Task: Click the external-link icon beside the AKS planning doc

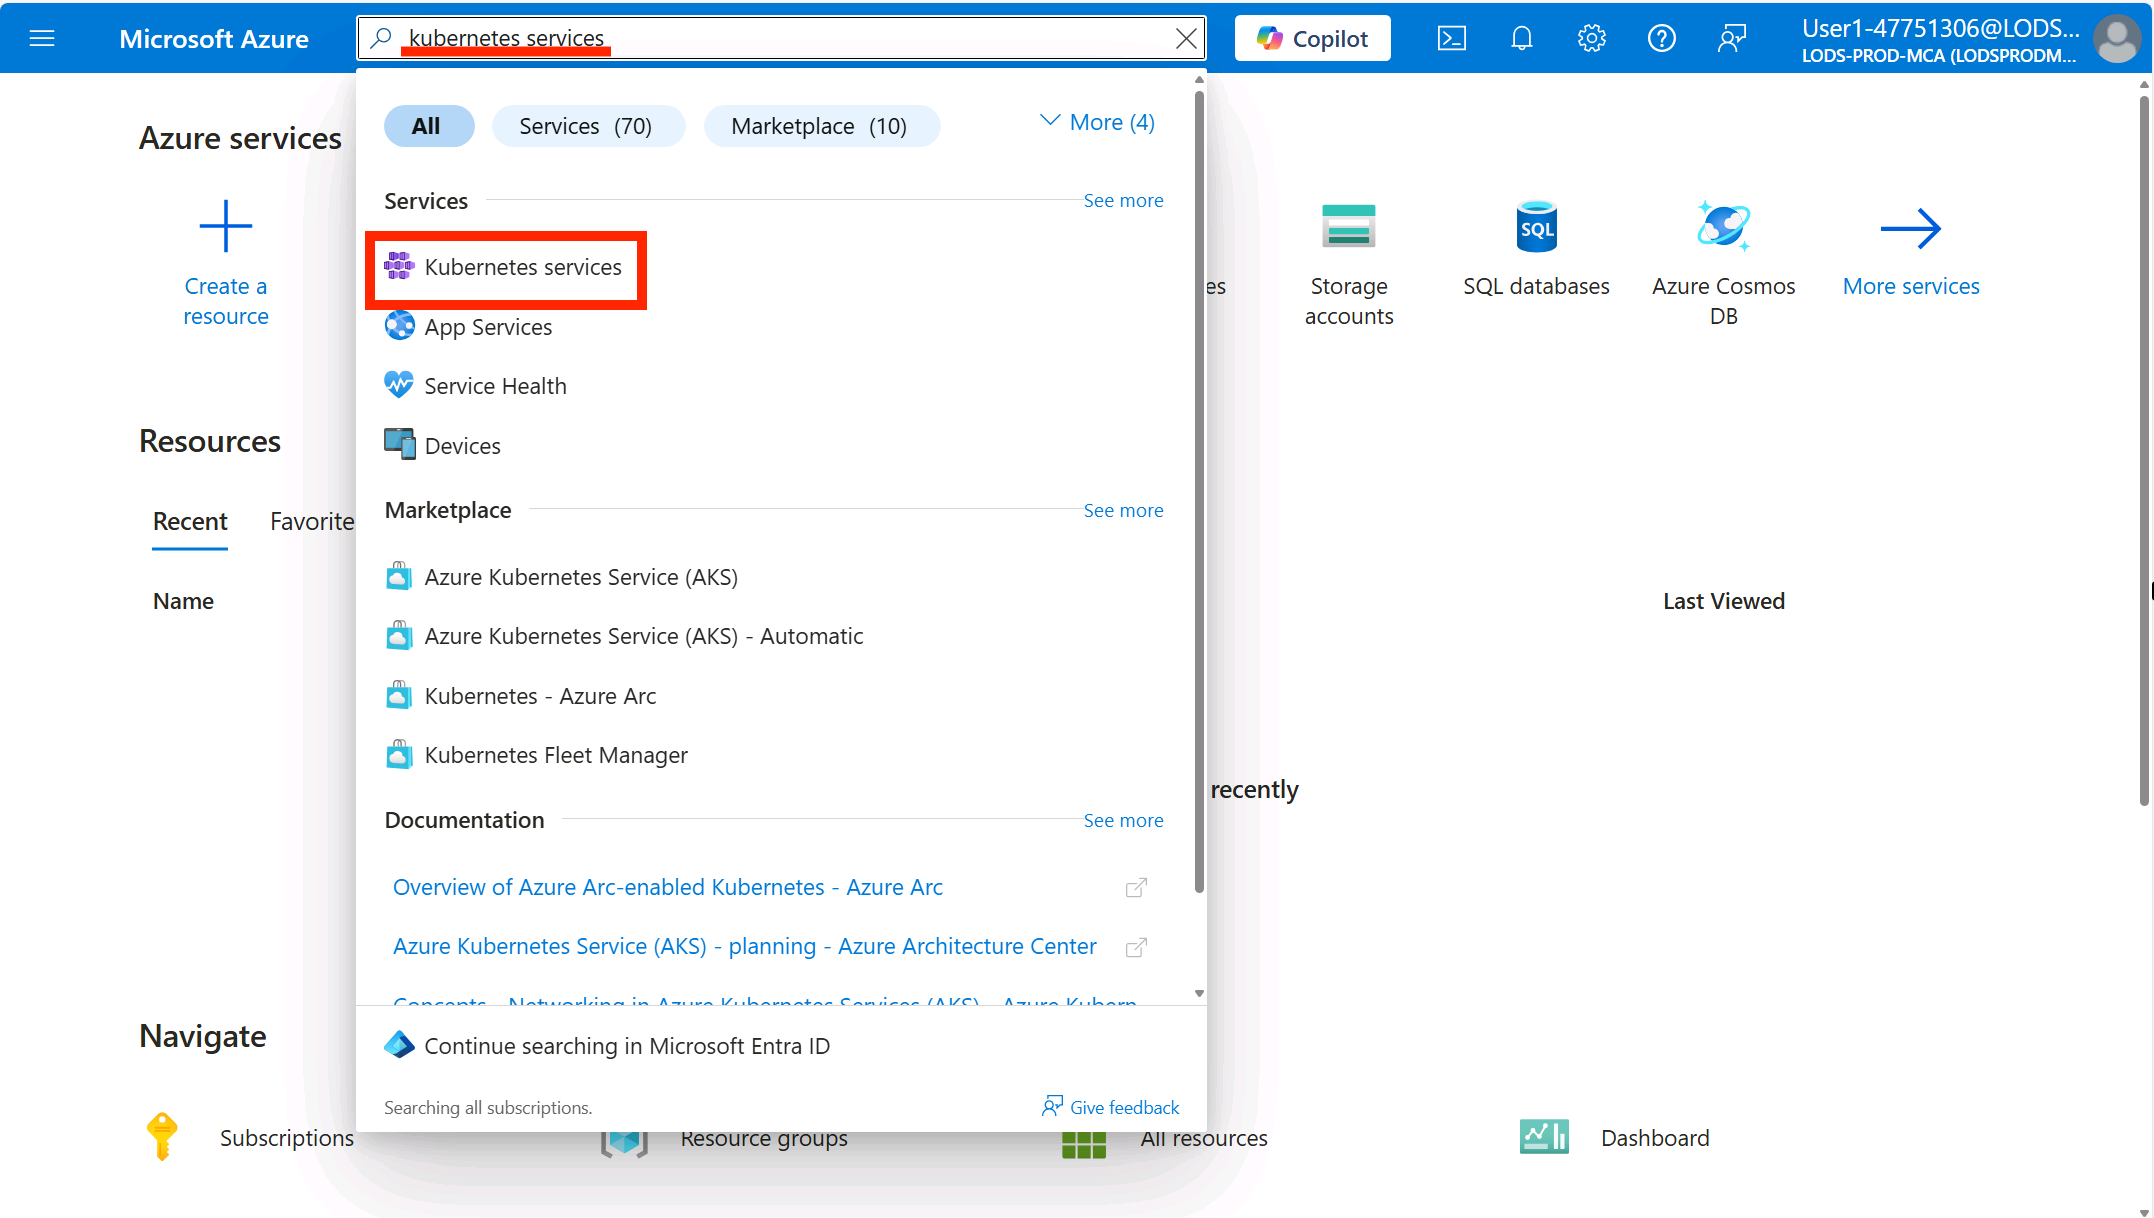Action: [x=1136, y=947]
